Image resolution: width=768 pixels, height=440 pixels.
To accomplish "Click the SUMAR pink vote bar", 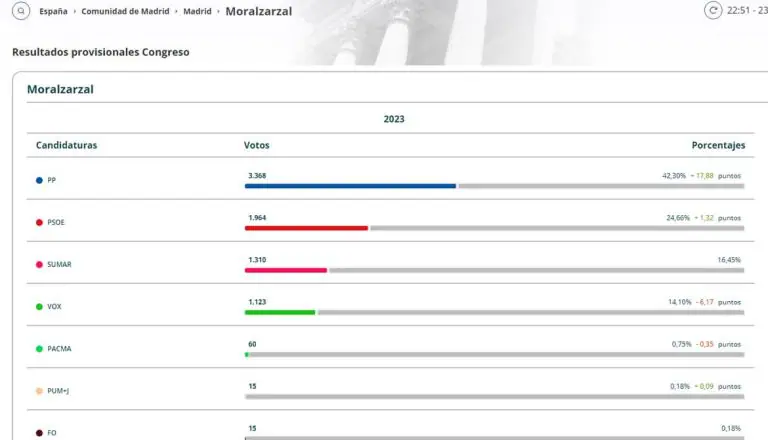I will click(x=286, y=270).
